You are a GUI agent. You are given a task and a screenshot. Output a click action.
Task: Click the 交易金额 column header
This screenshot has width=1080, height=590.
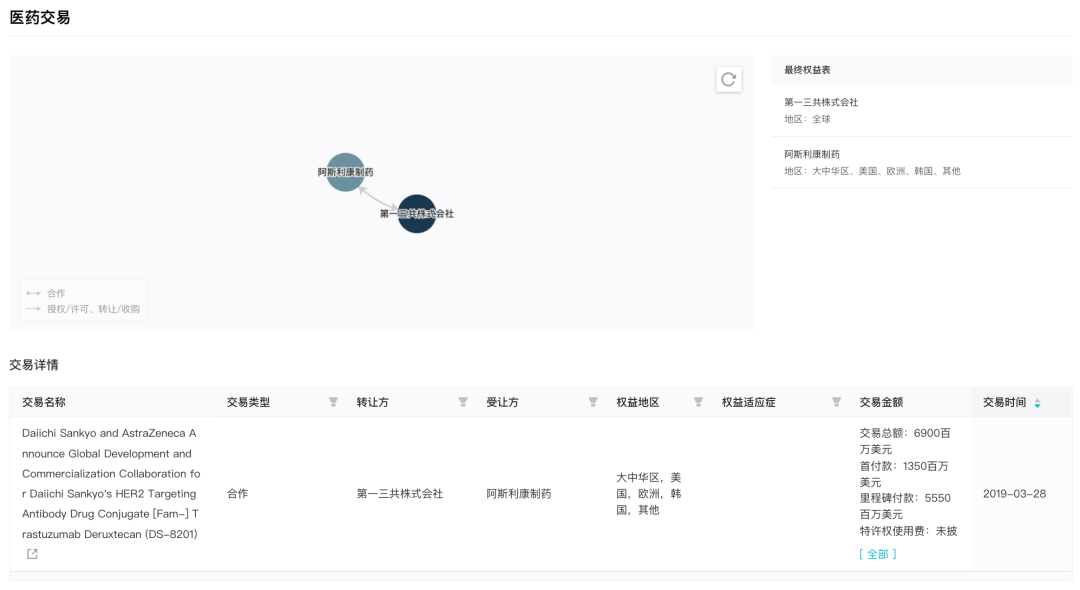coord(881,402)
